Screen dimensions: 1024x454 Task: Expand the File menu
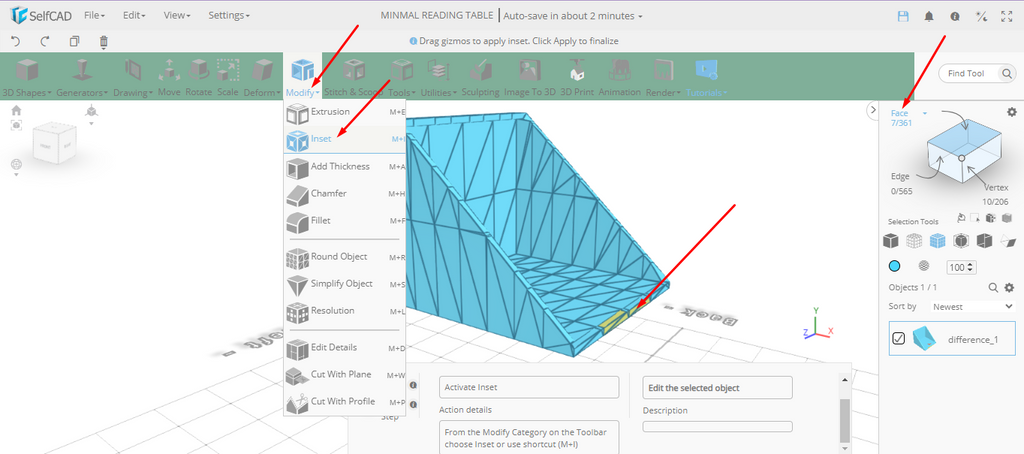(x=95, y=16)
